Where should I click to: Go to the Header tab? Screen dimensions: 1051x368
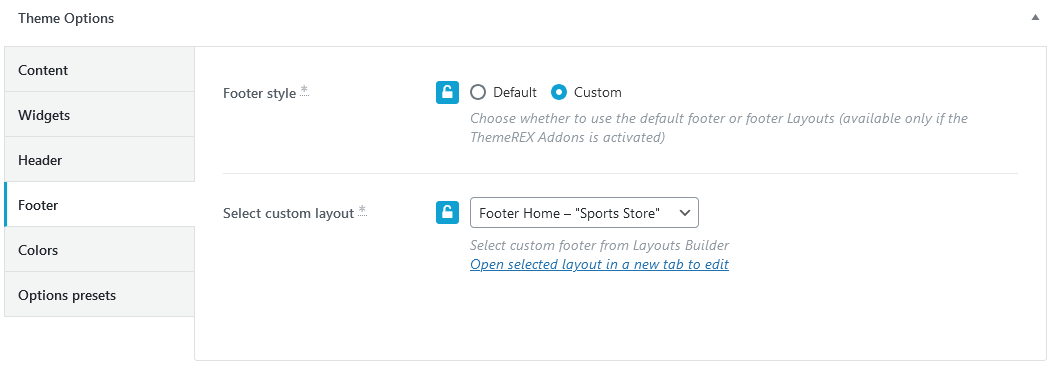99,160
